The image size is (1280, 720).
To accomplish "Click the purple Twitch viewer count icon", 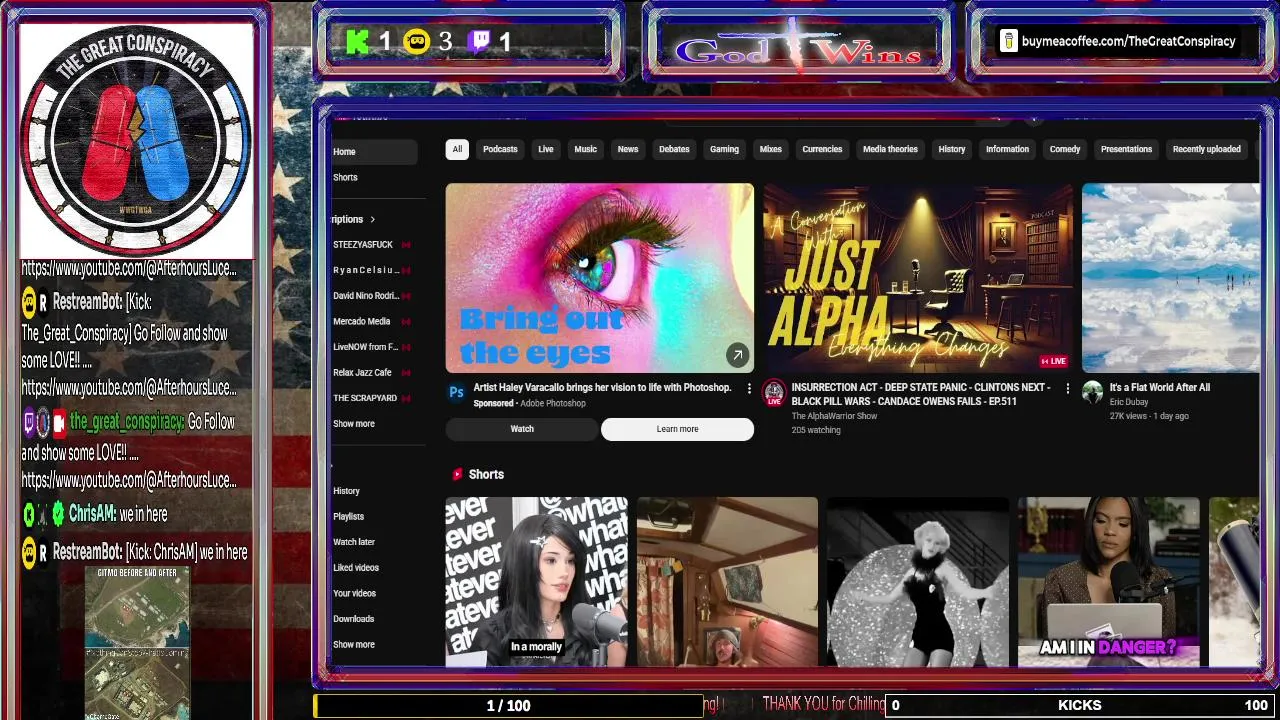I will 479,41.
